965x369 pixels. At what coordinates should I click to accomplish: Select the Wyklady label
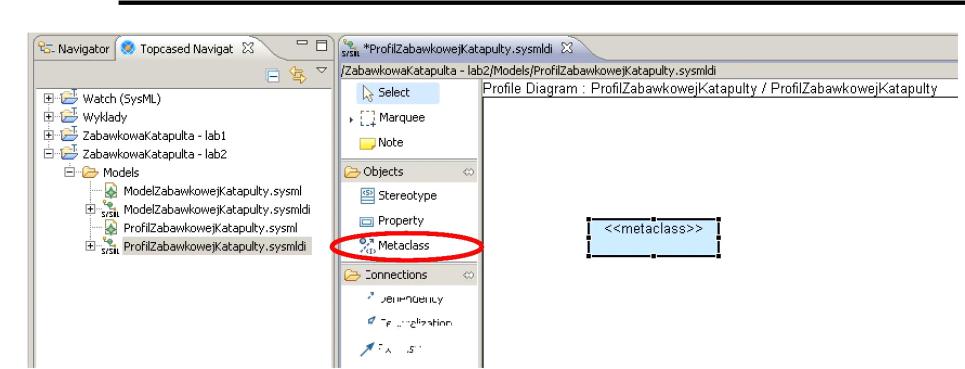(x=105, y=117)
